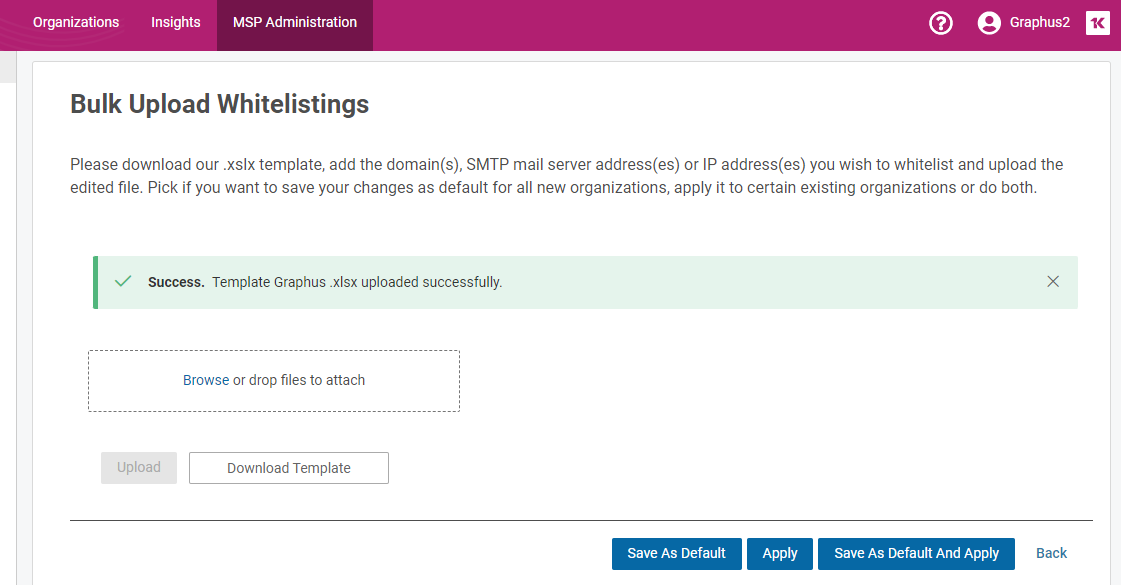The height and width of the screenshot is (585, 1121).
Task: Choose Save As Default And Apply
Action: click(916, 554)
